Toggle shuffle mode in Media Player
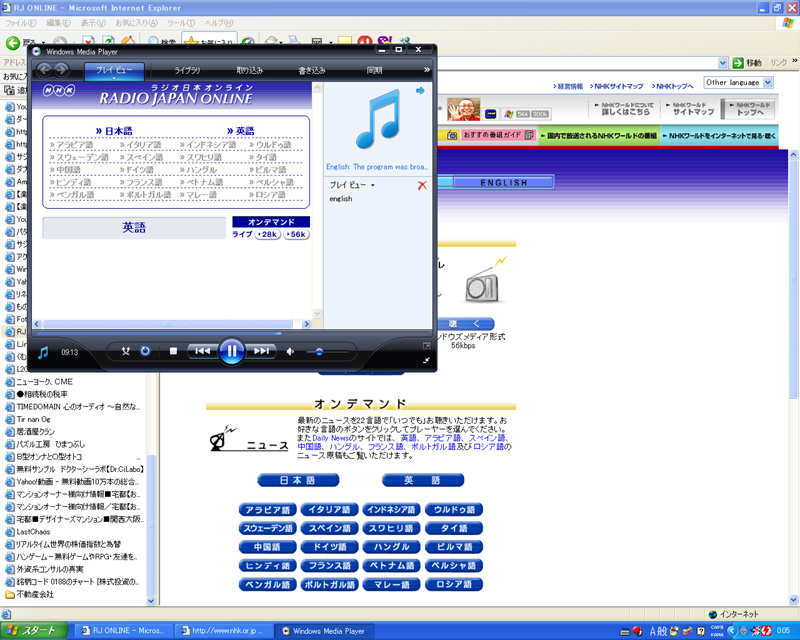Viewport: 800px width, 640px height. [x=126, y=351]
